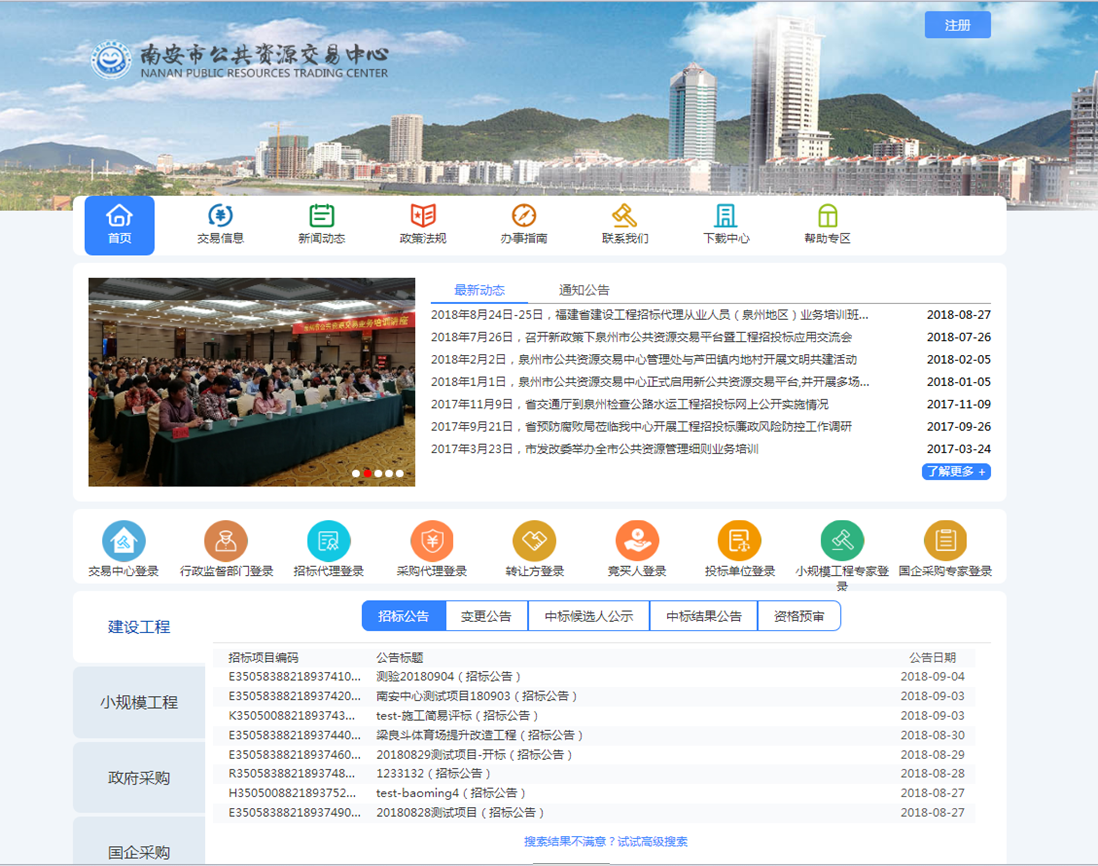Switch to 变更公告 tab
Image resolution: width=1098 pixels, height=866 pixels.
click(x=486, y=616)
